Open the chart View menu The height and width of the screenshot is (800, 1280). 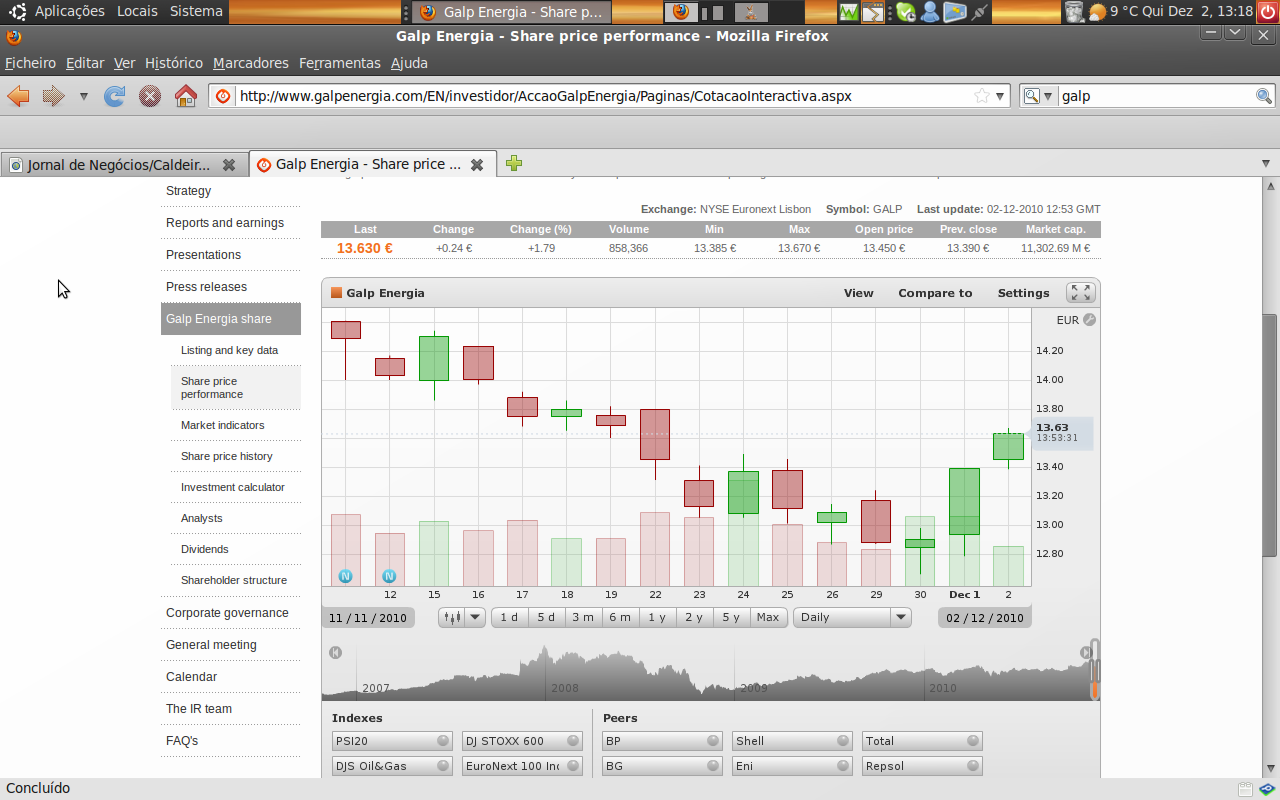858,293
